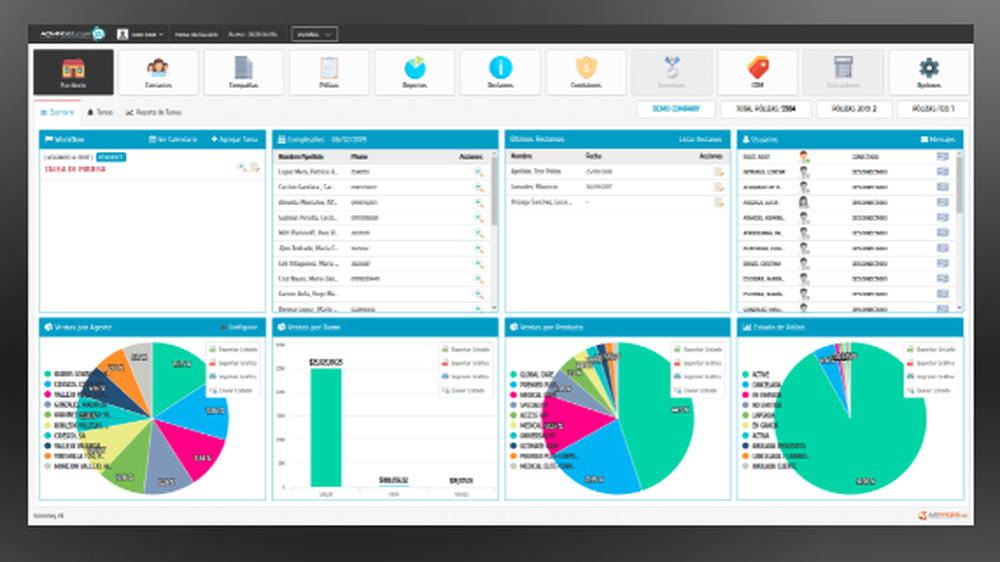
Task: Click the PÓLIZAS 2019 counter button
Action: click(x=854, y=109)
